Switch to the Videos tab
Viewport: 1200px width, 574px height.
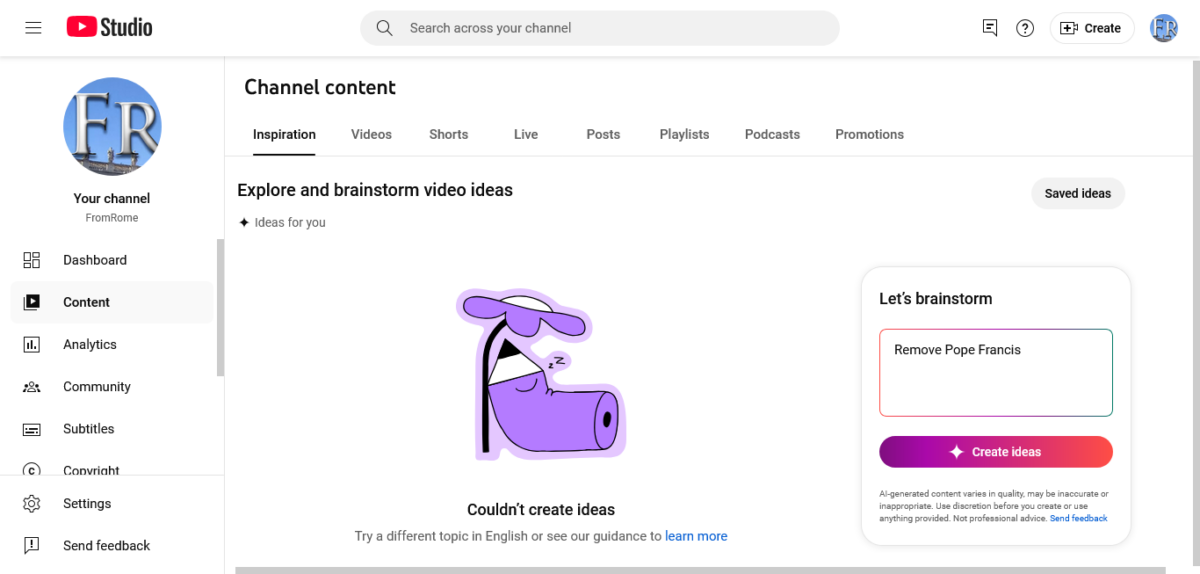click(x=371, y=134)
